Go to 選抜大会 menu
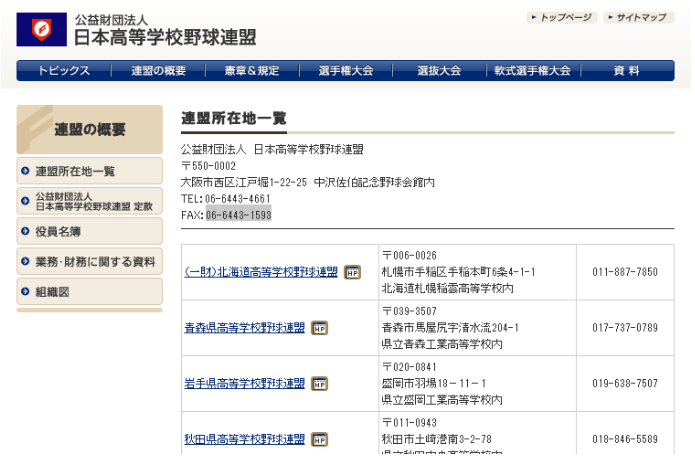This screenshot has height=468, width=695. (x=439, y=70)
